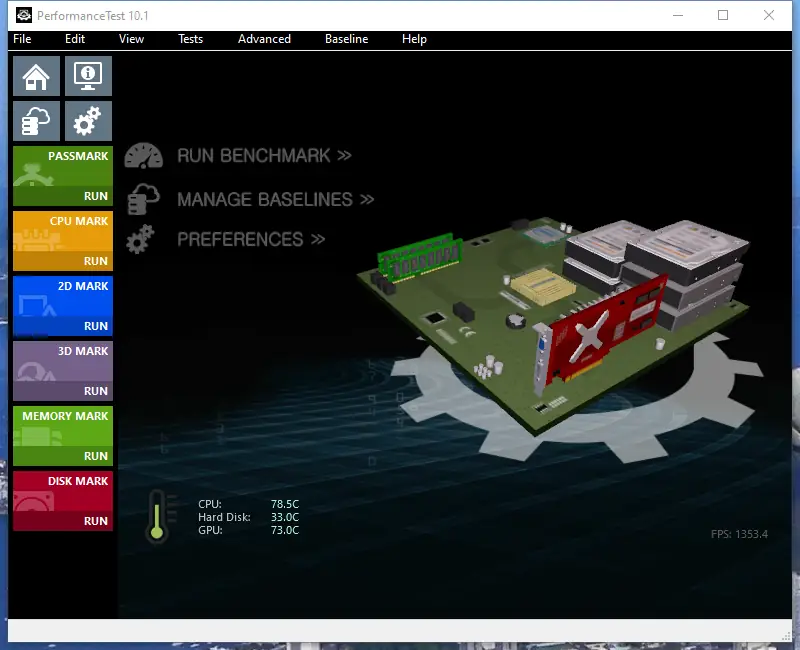Open the settings gears icon in sidebar
Viewport: 800px width, 650px height.
pyautogui.click(x=88, y=121)
